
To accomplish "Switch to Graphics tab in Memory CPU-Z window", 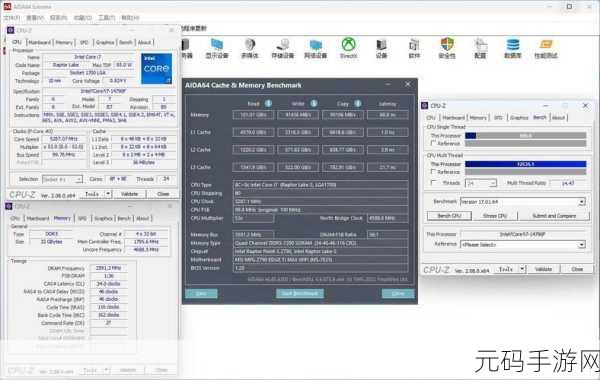I will (103, 218).
